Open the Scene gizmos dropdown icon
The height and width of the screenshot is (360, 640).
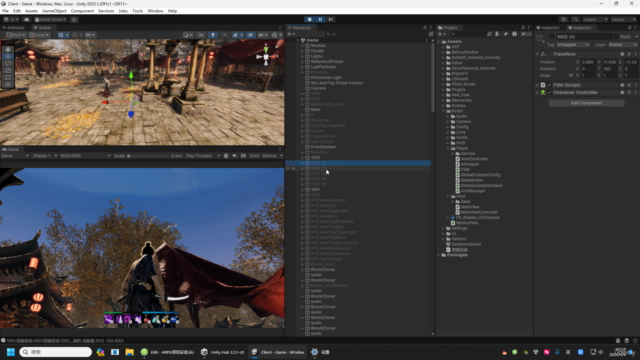pyautogui.click(x=276, y=35)
